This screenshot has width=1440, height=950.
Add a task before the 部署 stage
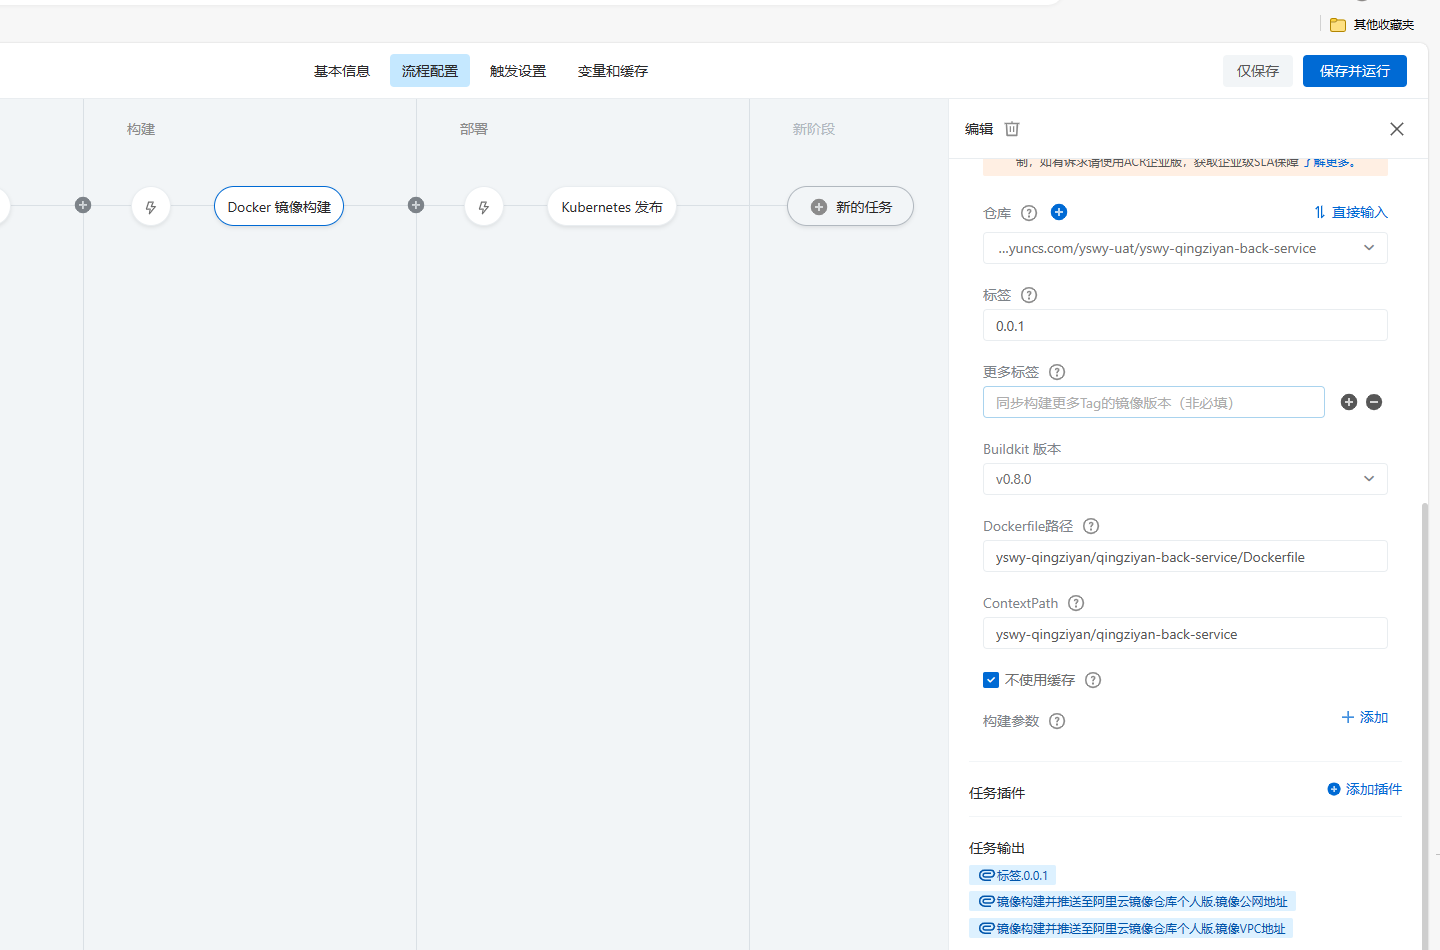coord(416,205)
